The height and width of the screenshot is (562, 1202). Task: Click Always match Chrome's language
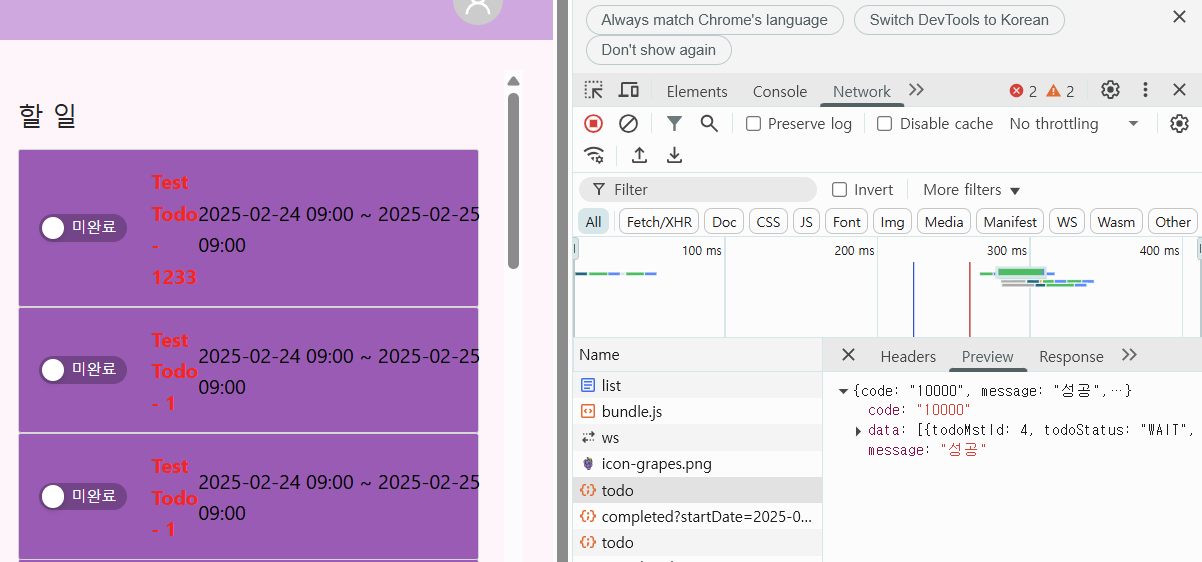coord(715,20)
